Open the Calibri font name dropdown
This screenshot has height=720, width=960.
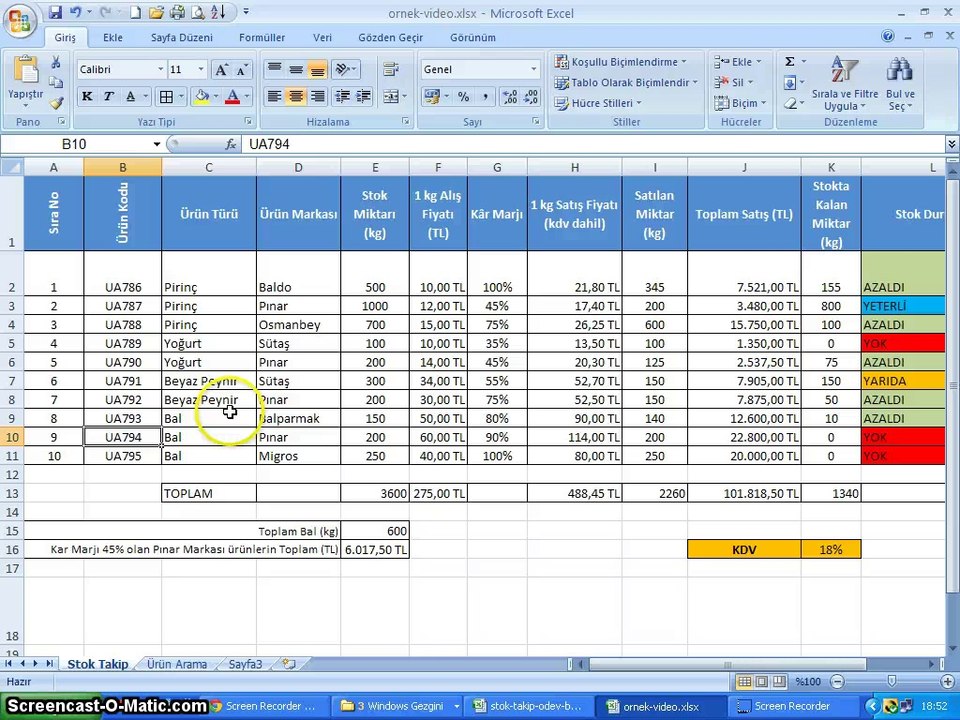(161, 70)
